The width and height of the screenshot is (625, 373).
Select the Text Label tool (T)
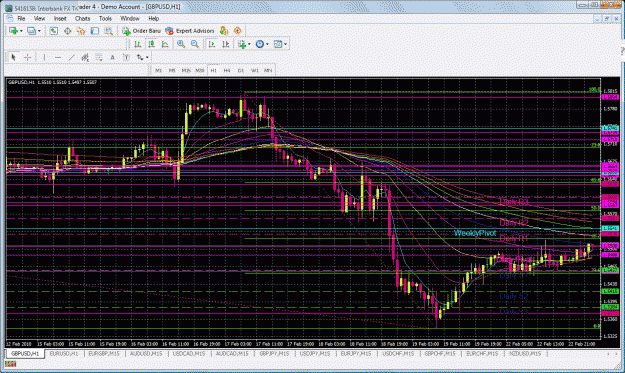126,57
